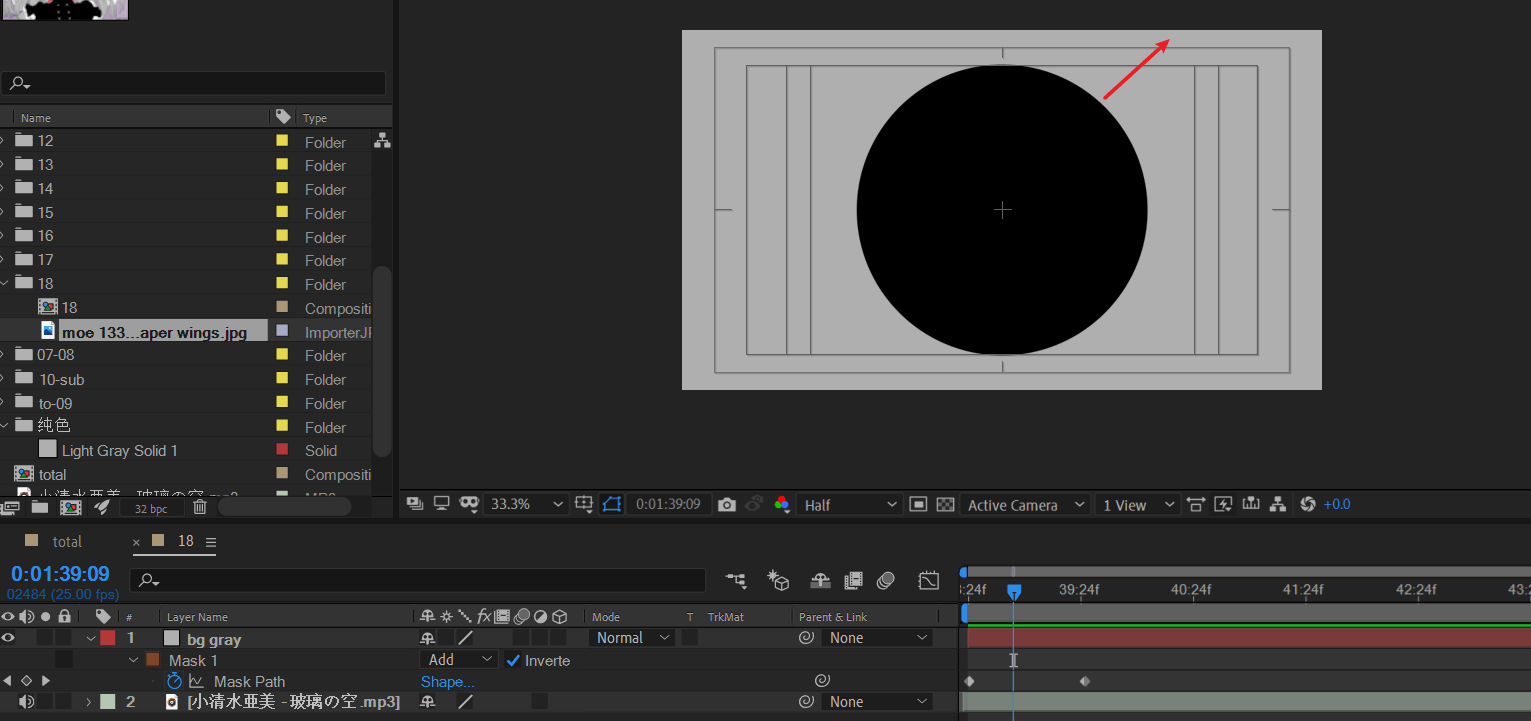
Task: Sort by the Name column header
Action: (36, 117)
